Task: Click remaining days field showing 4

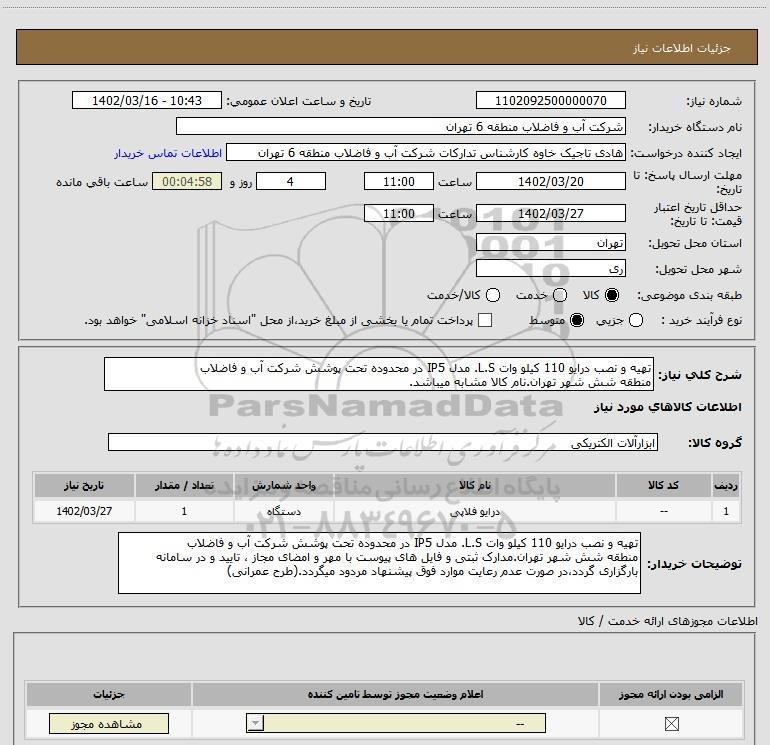Action: pyautogui.click(x=291, y=182)
